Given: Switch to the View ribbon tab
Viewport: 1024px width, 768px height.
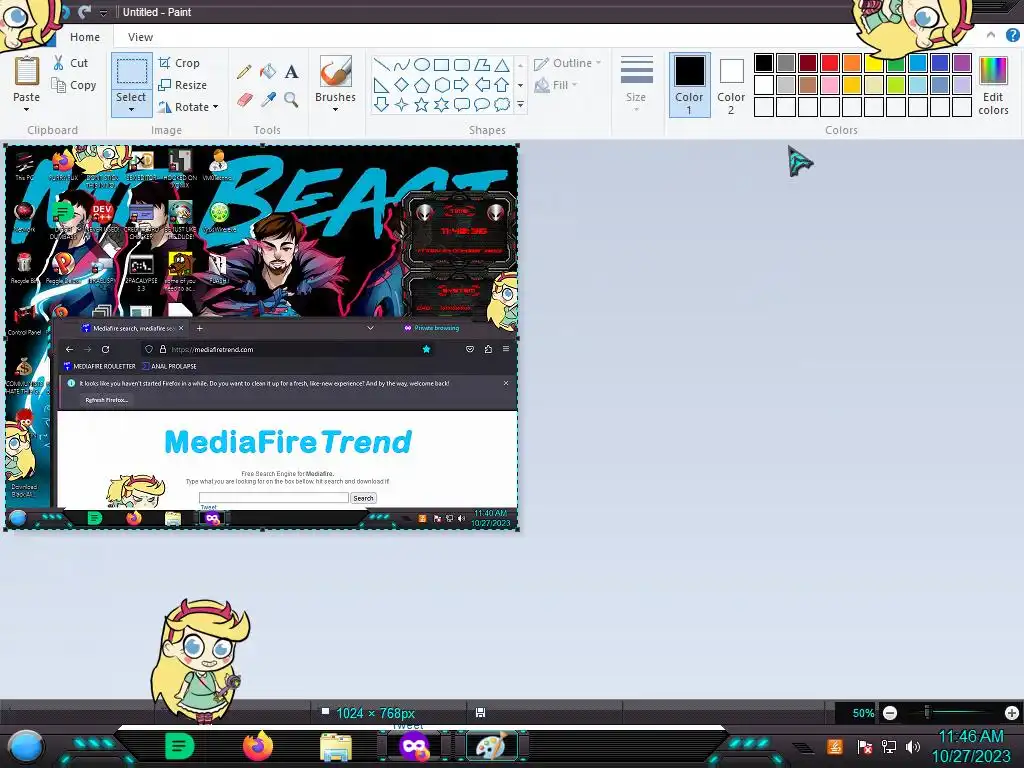Looking at the screenshot, I should pyautogui.click(x=140, y=37).
